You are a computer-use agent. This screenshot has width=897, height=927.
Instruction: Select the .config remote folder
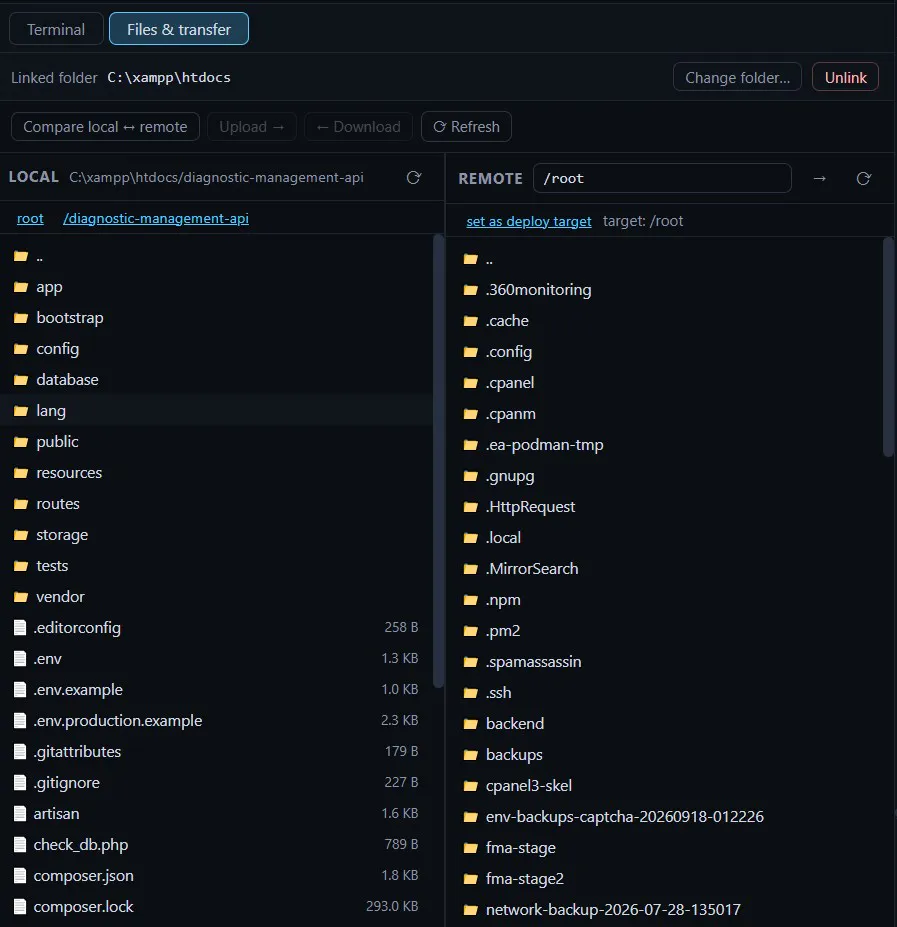point(665,352)
